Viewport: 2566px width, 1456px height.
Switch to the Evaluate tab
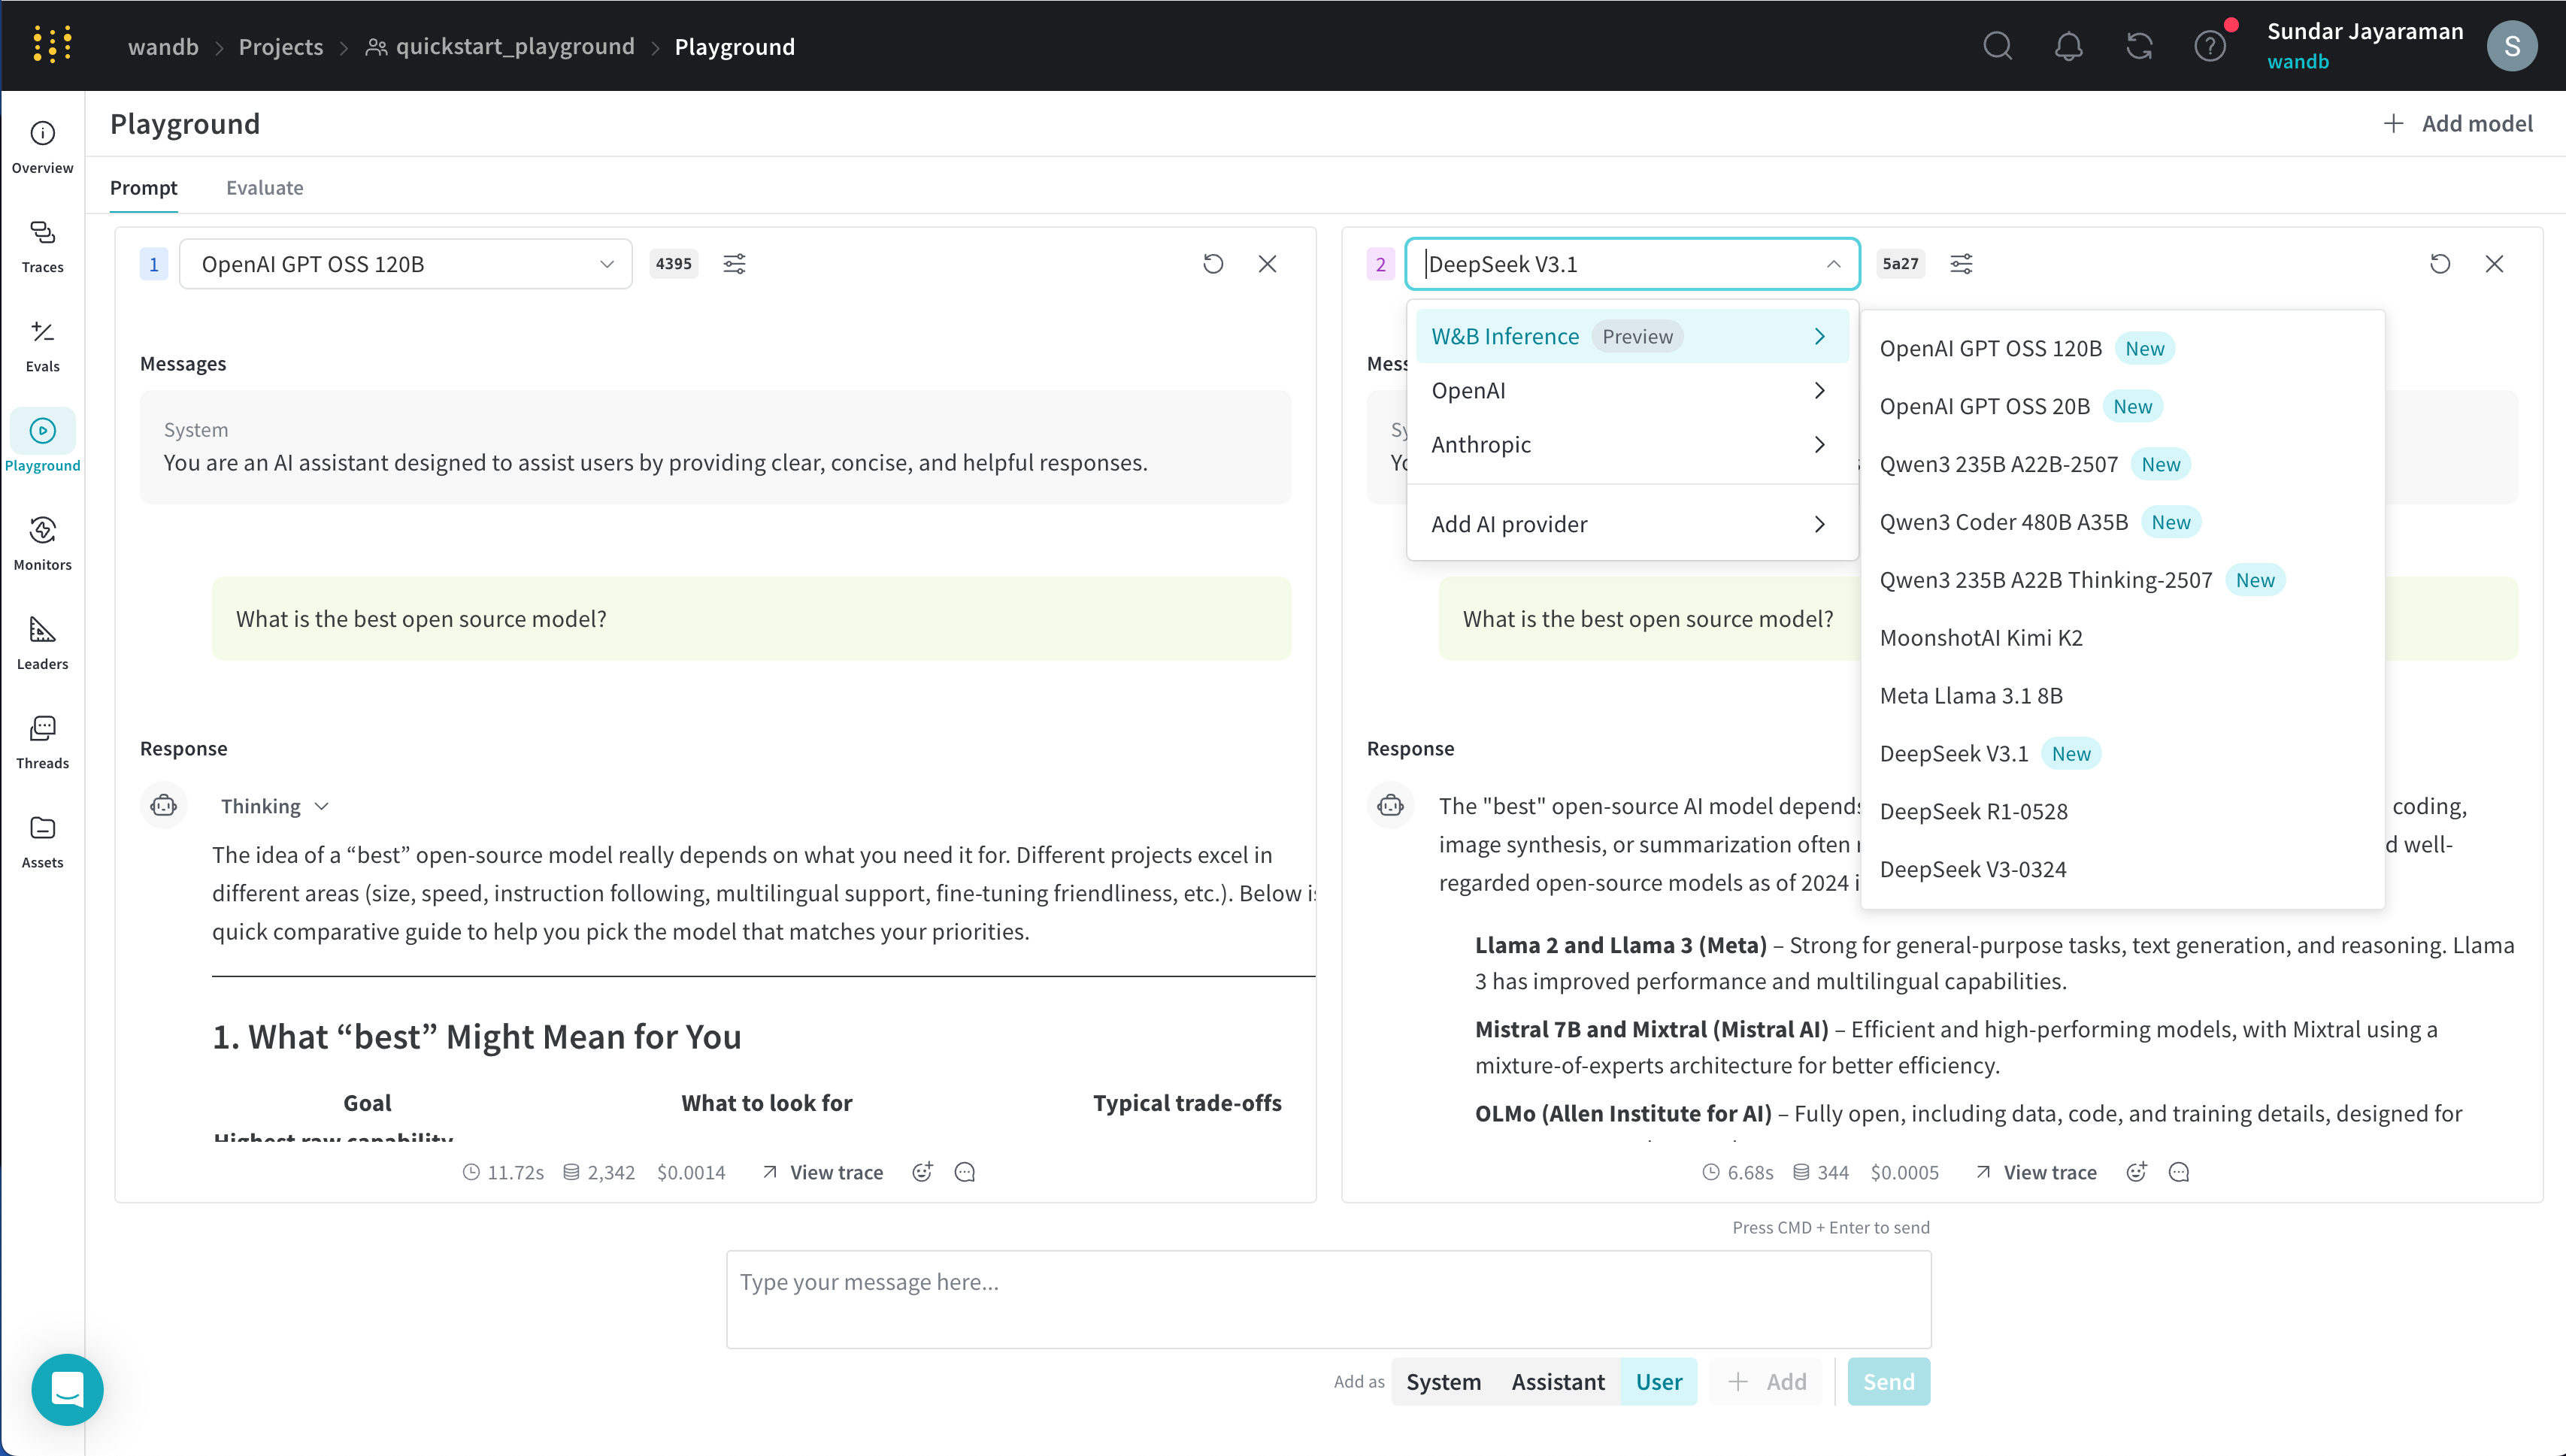[x=264, y=188]
